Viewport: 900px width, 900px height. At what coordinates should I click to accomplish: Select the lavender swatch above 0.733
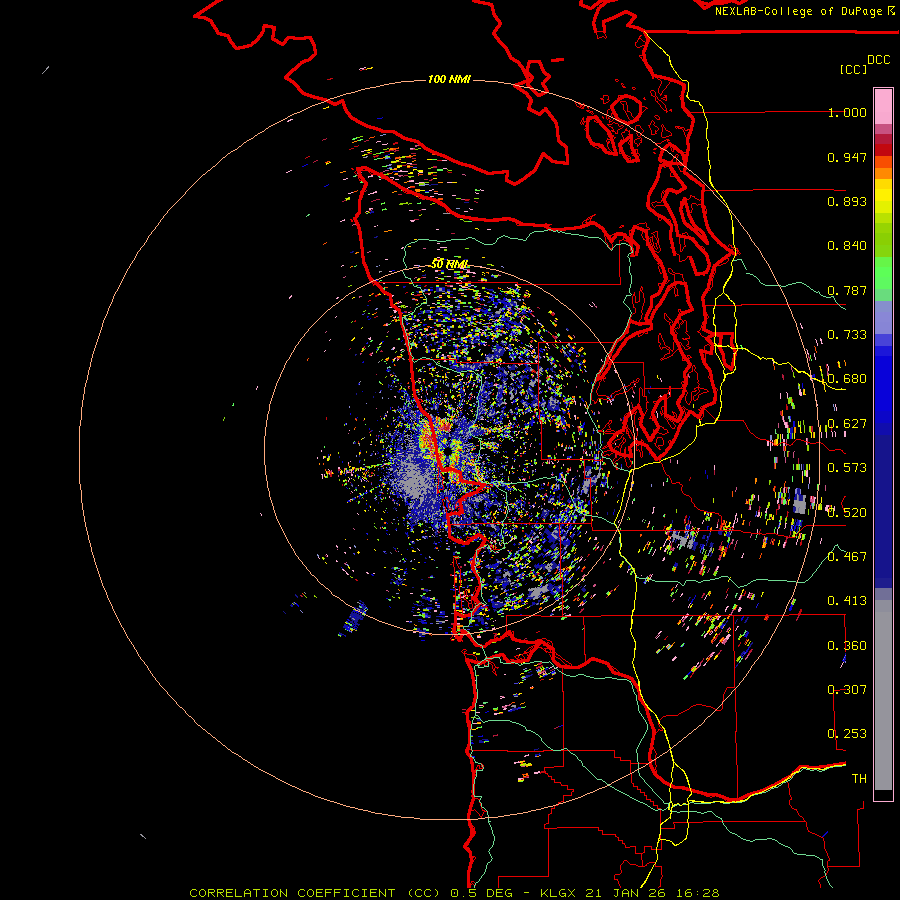coord(883,317)
